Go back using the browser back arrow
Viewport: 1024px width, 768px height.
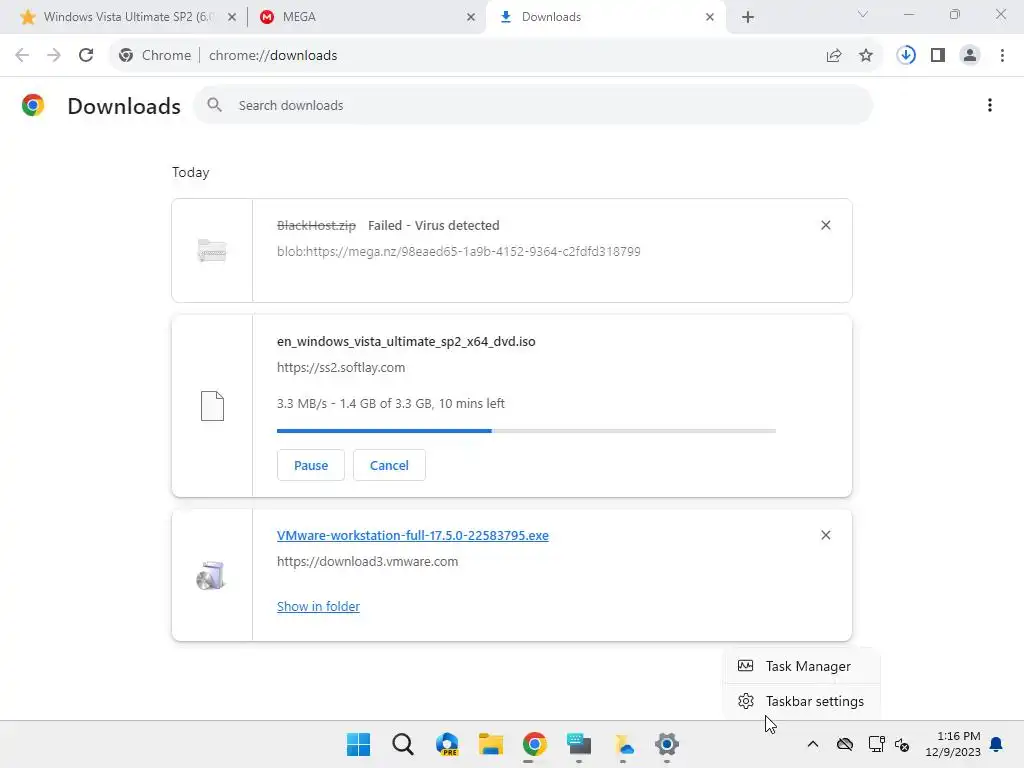point(22,56)
